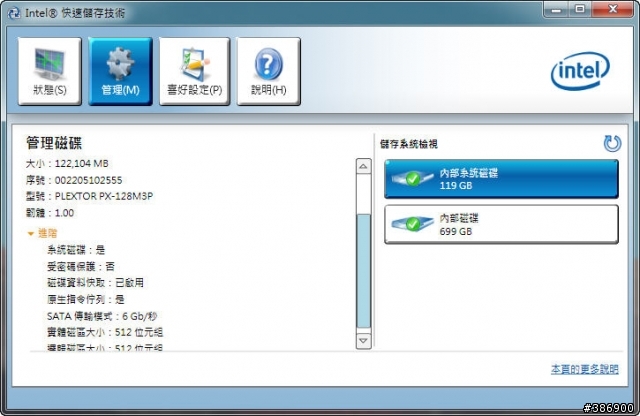640x416 pixels.
Task: Click the 儲存系統檢視 heading
Action: (x=409, y=144)
